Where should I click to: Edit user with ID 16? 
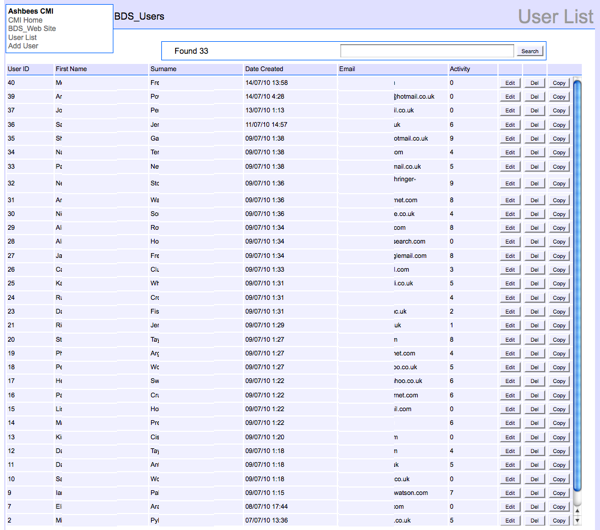(x=510, y=395)
